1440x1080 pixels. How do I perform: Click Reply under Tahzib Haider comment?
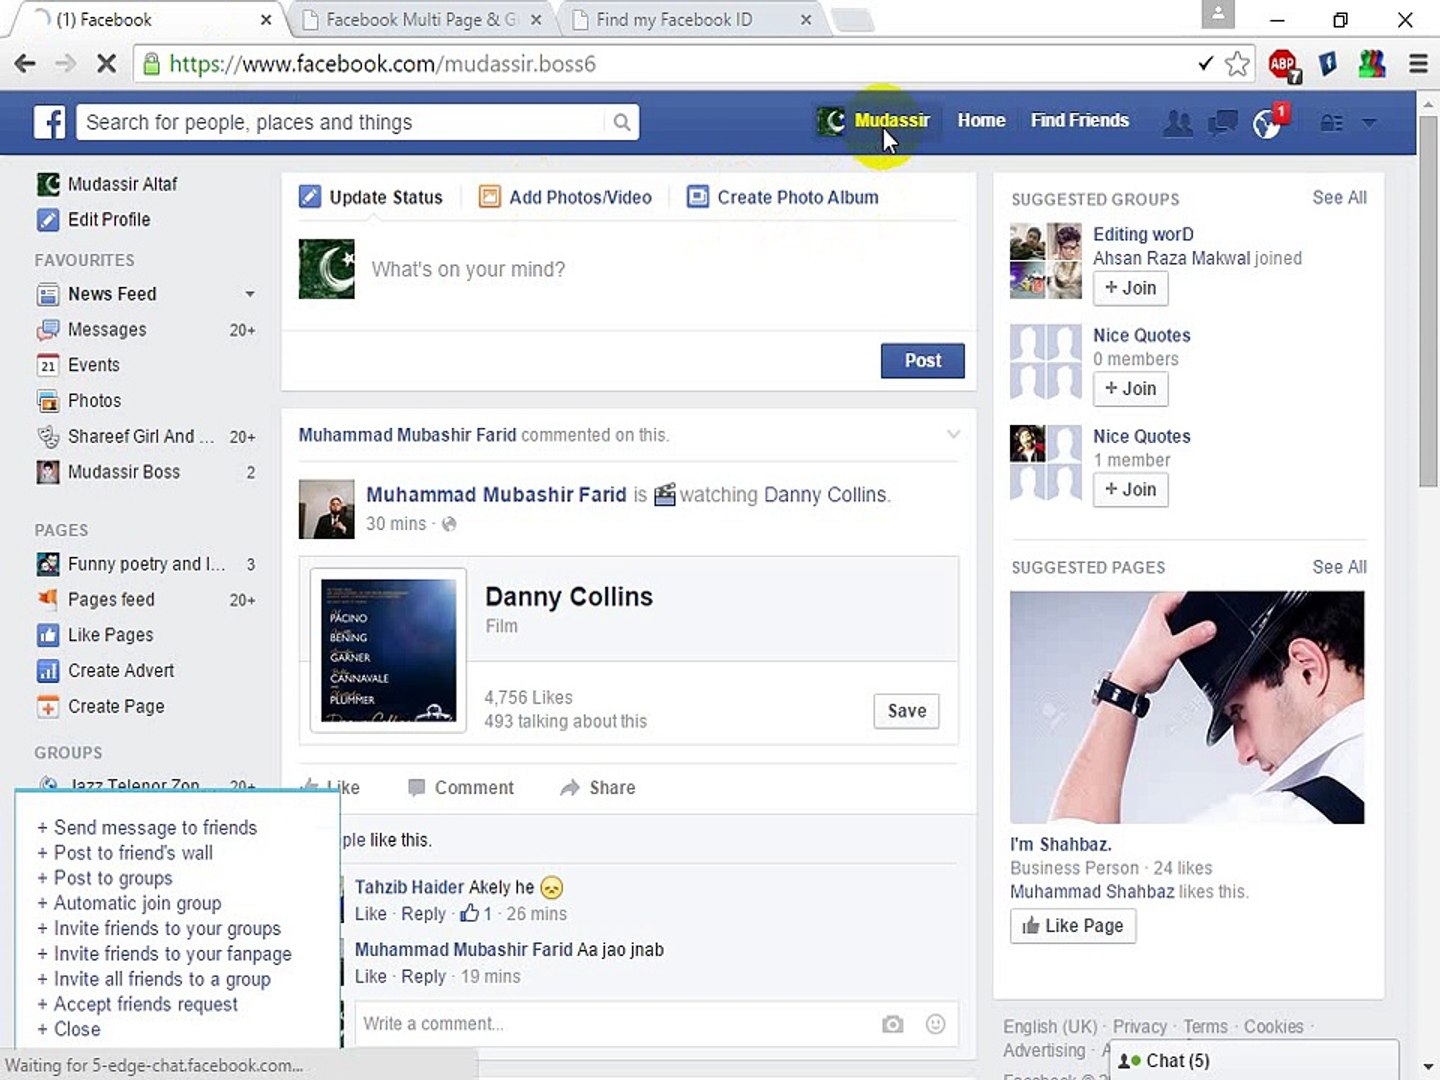coord(423,914)
